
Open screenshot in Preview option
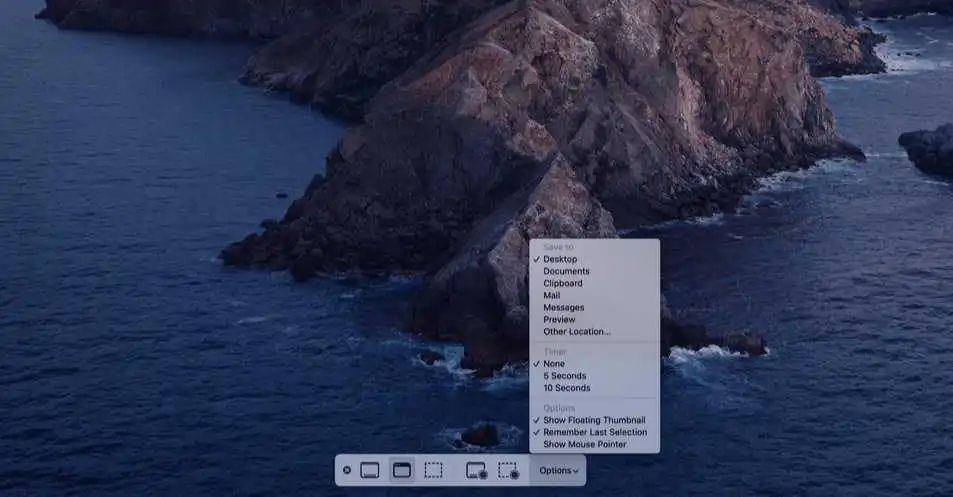pos(559,319)
